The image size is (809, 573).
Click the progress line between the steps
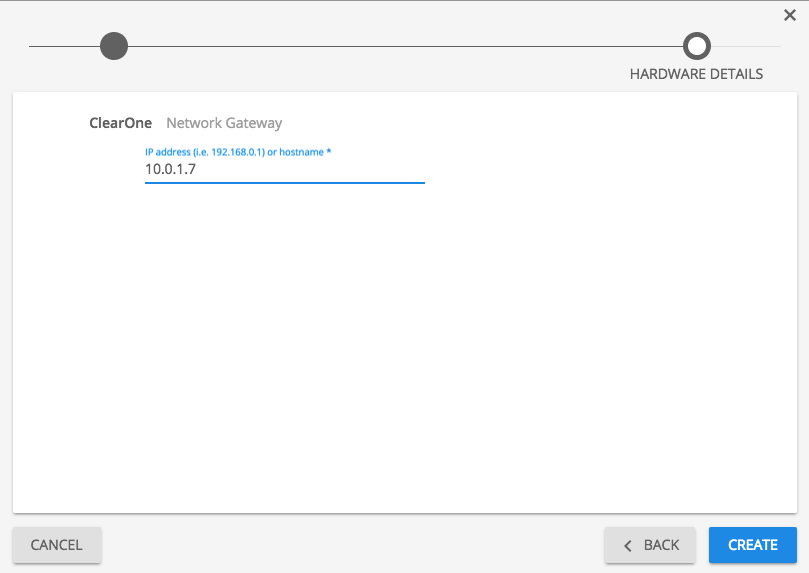pos(400,46)
